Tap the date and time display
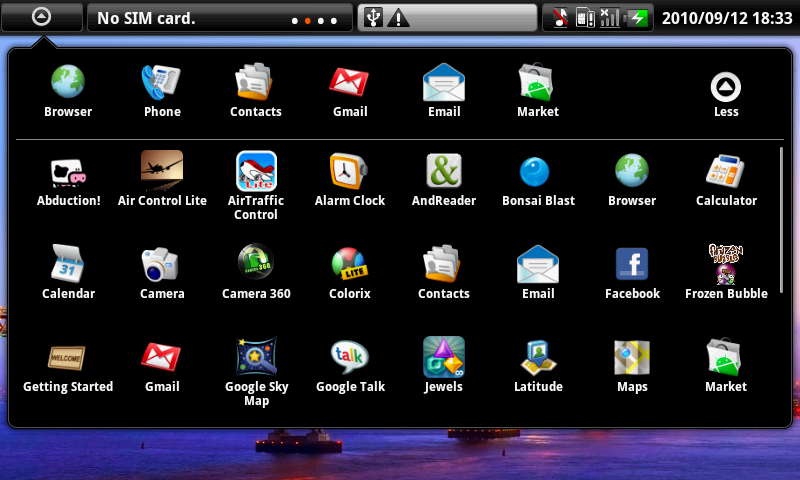Image resolution: width=800 pixels, height=480 pixels. pos(727,18)
